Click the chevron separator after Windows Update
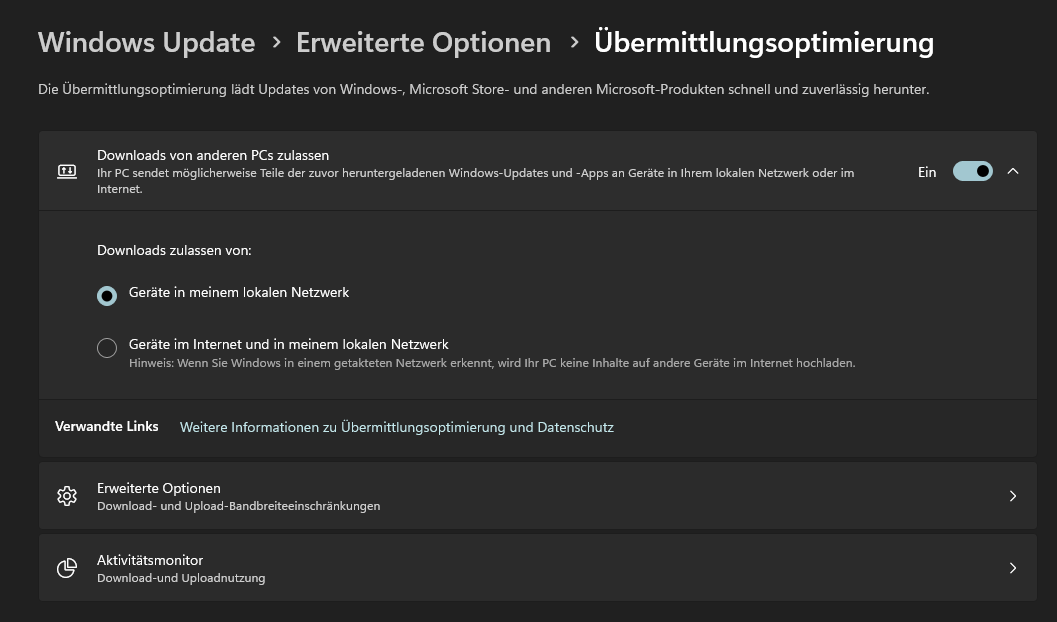Image resolution: width=1057 pixels, height=622 pixels. [276, 42]
